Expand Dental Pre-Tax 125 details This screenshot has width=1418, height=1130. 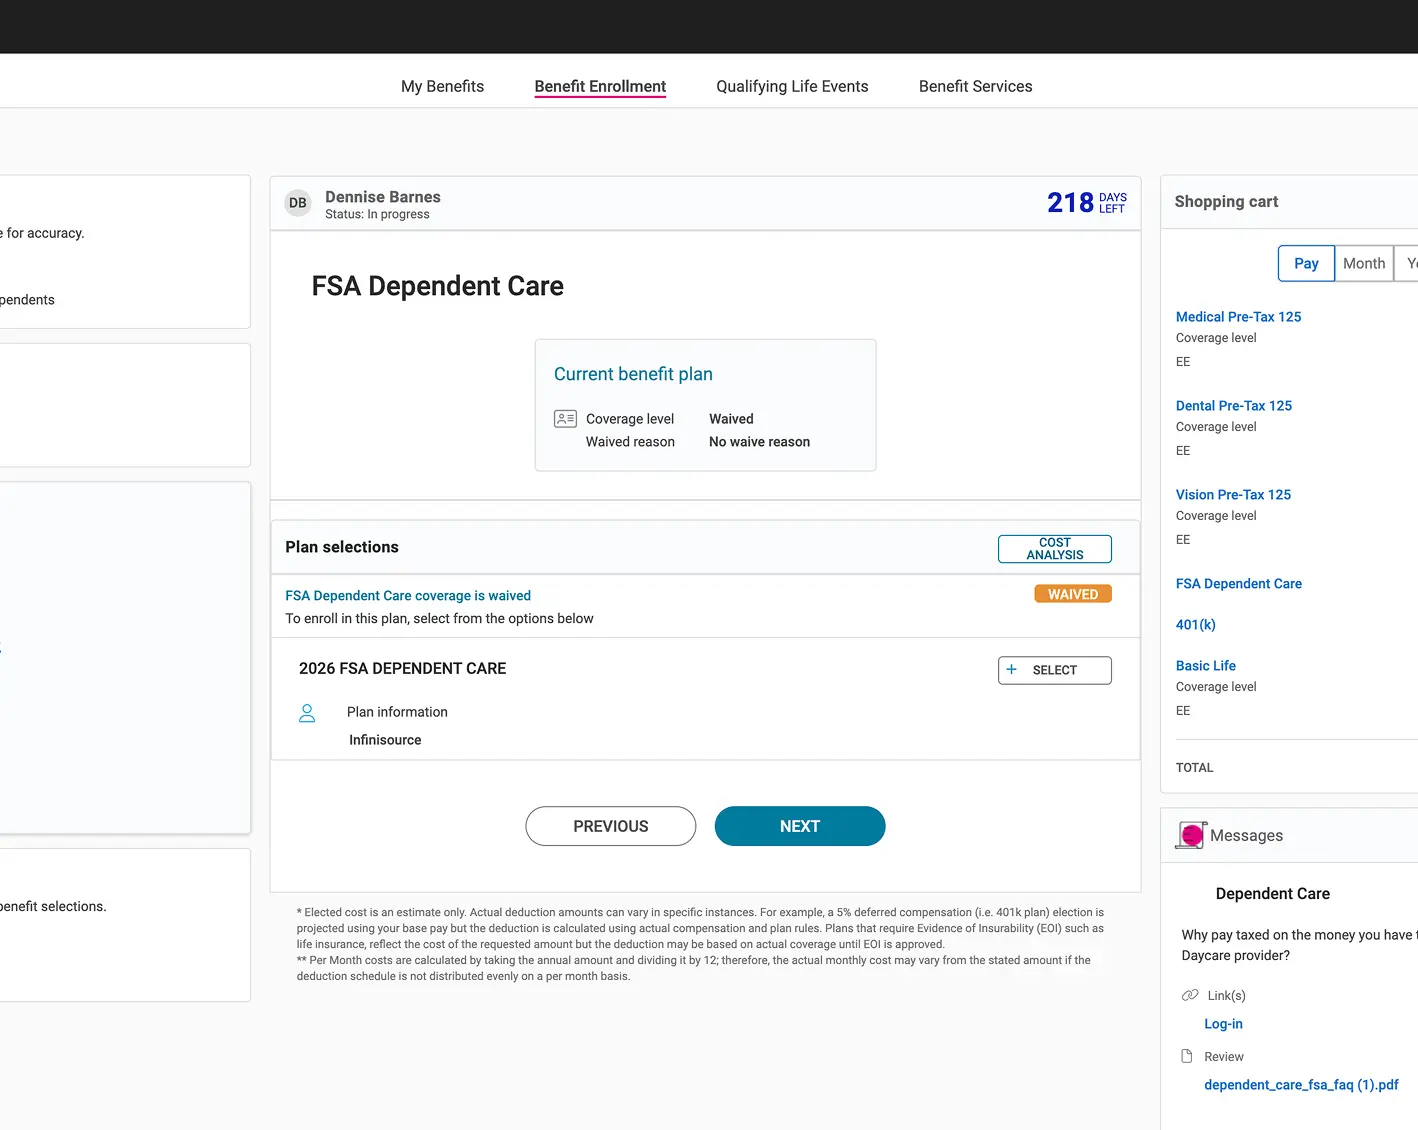[x=1233, y=405]
